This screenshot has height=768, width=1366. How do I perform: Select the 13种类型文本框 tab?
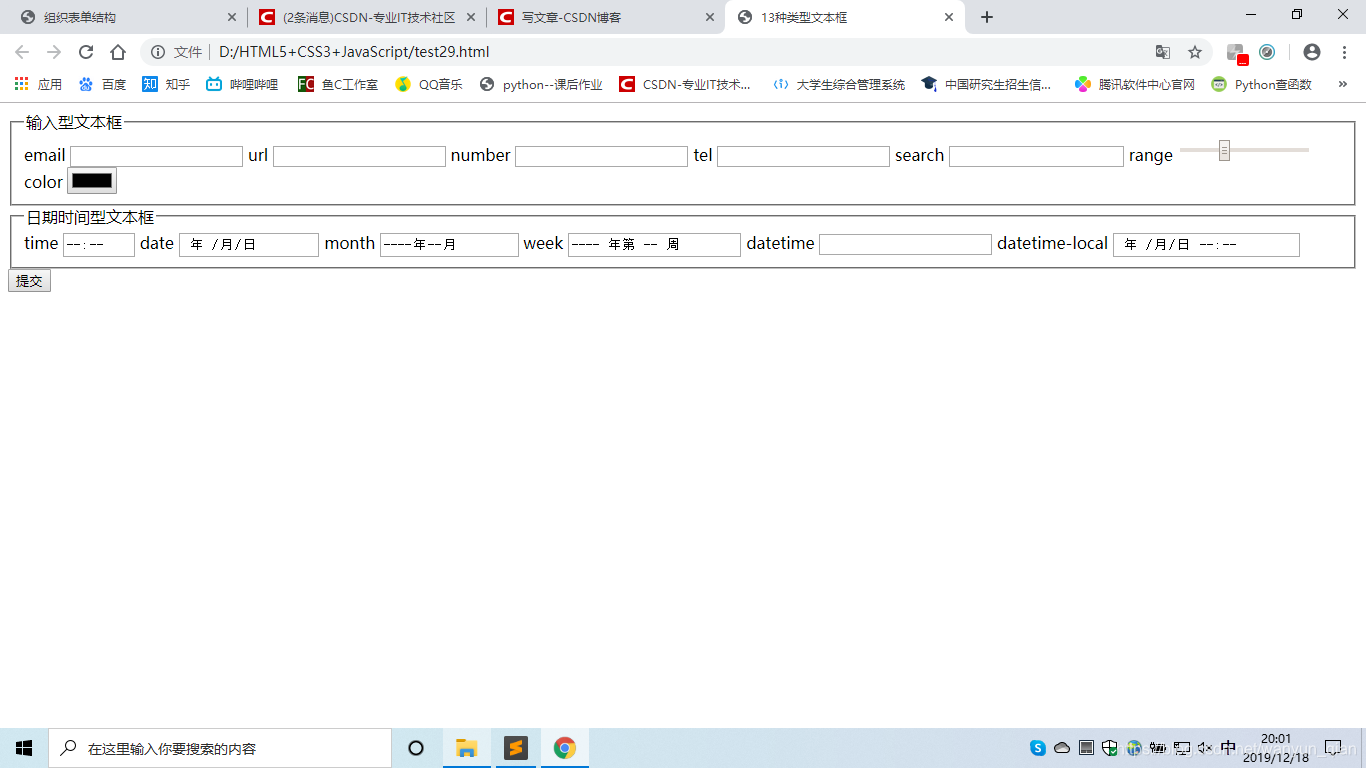click(x=845, y=17)
